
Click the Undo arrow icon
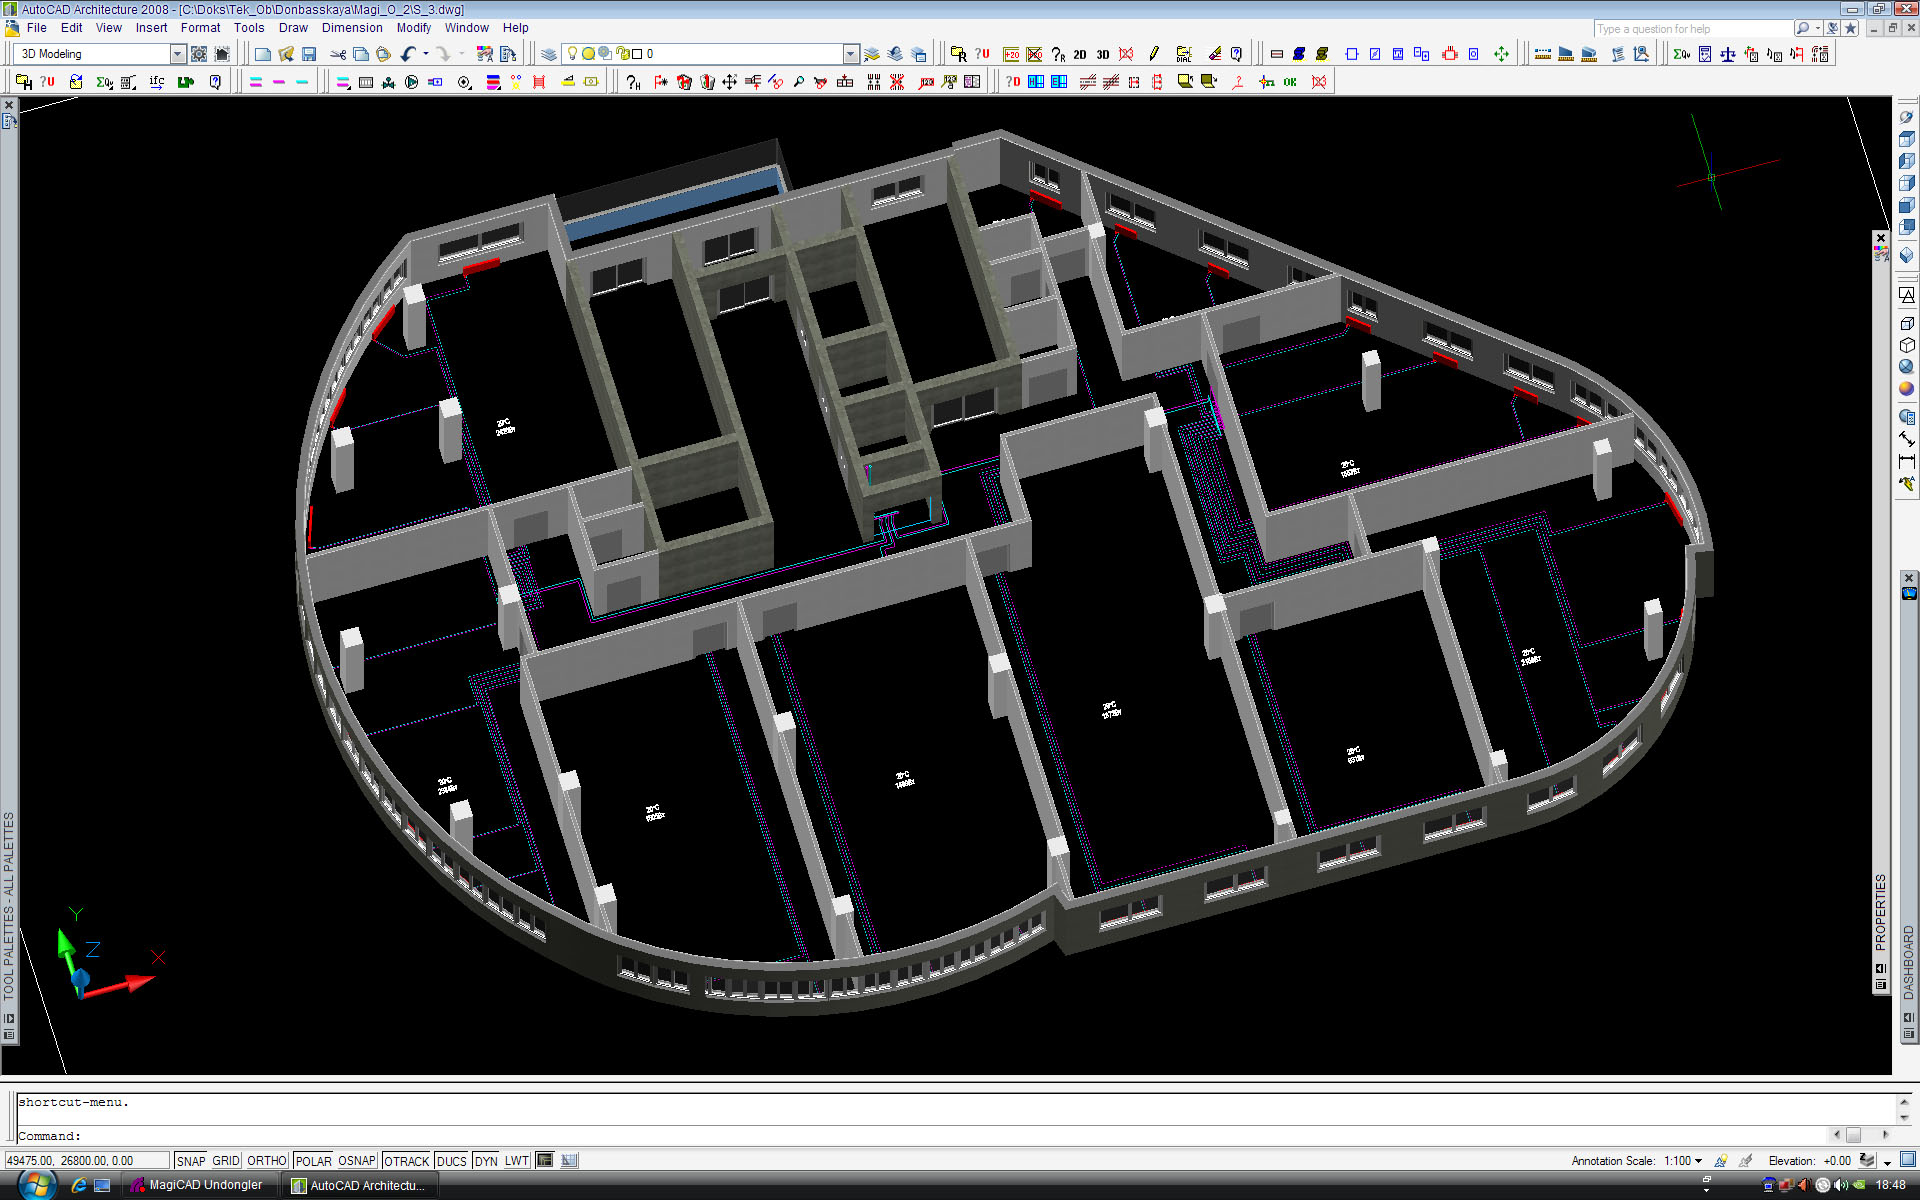click(408, 54)
